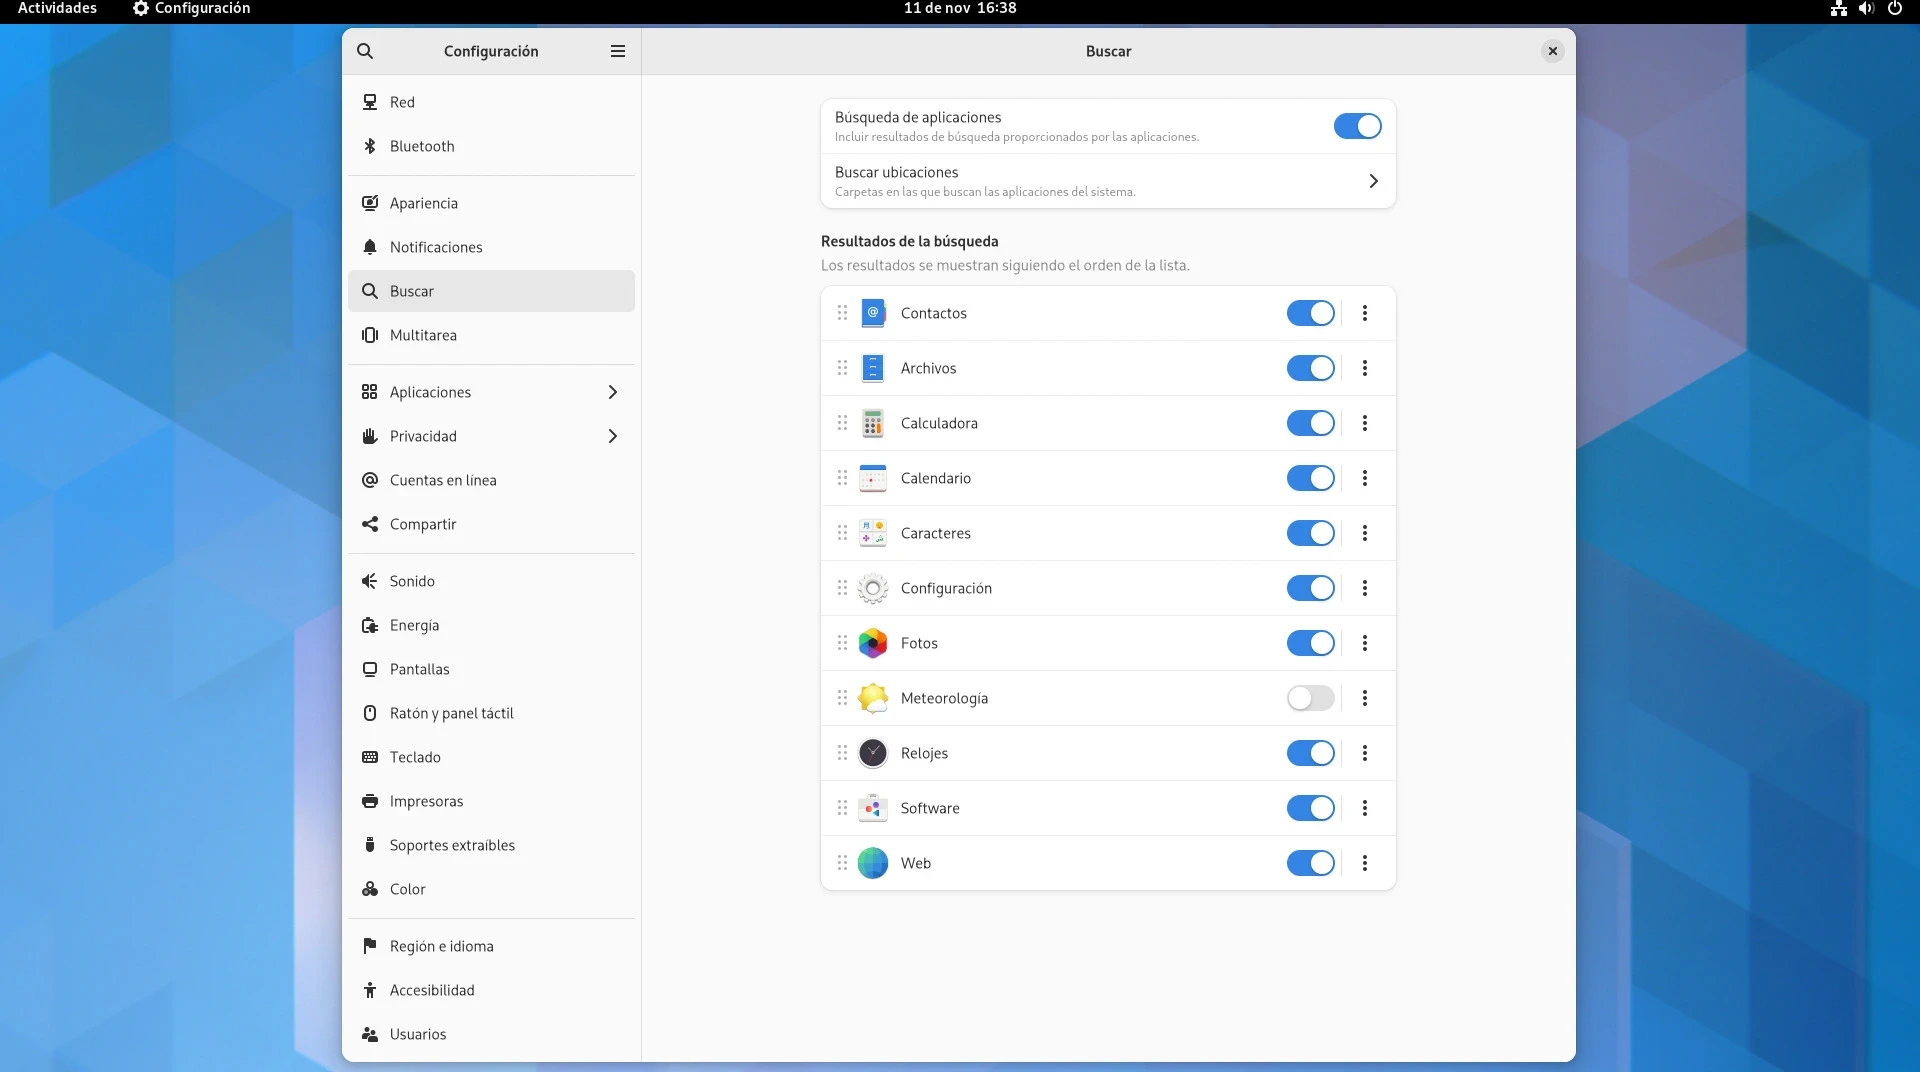Open the clock and date menu
The height and width of the screenshot is (1072, 1920).
(959, 9)
